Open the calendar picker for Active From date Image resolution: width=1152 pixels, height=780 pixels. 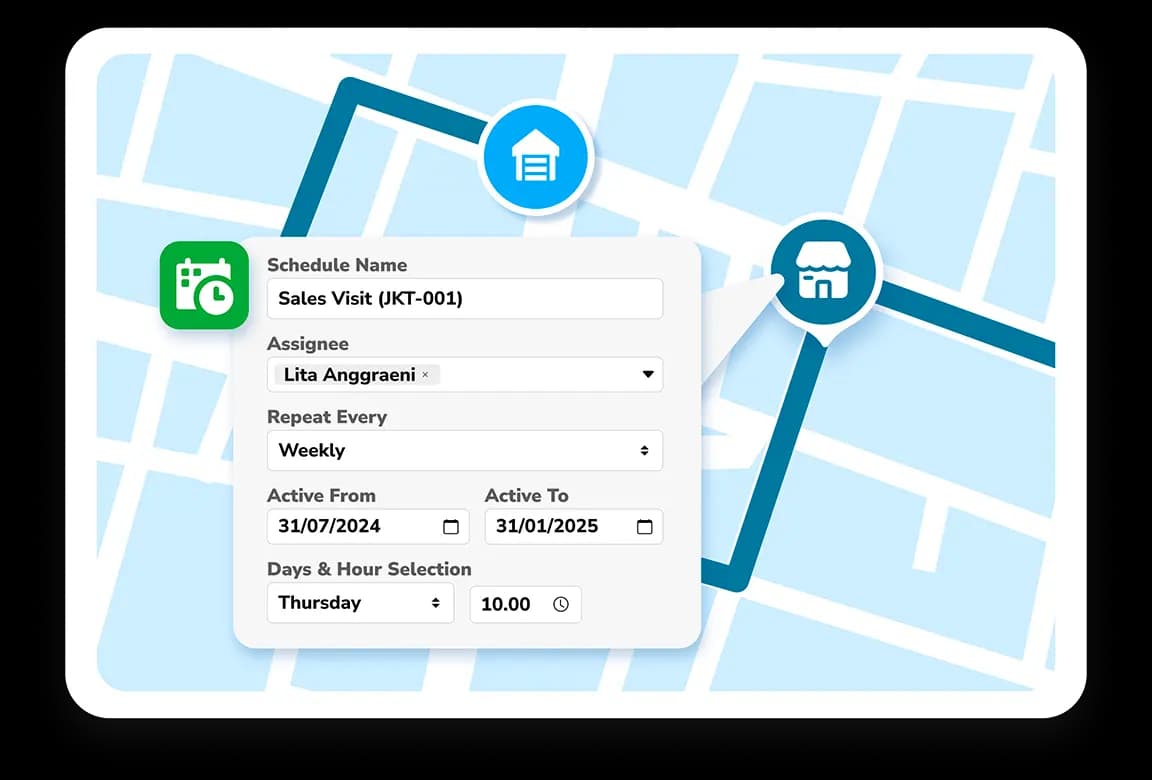tap(449, 526)
